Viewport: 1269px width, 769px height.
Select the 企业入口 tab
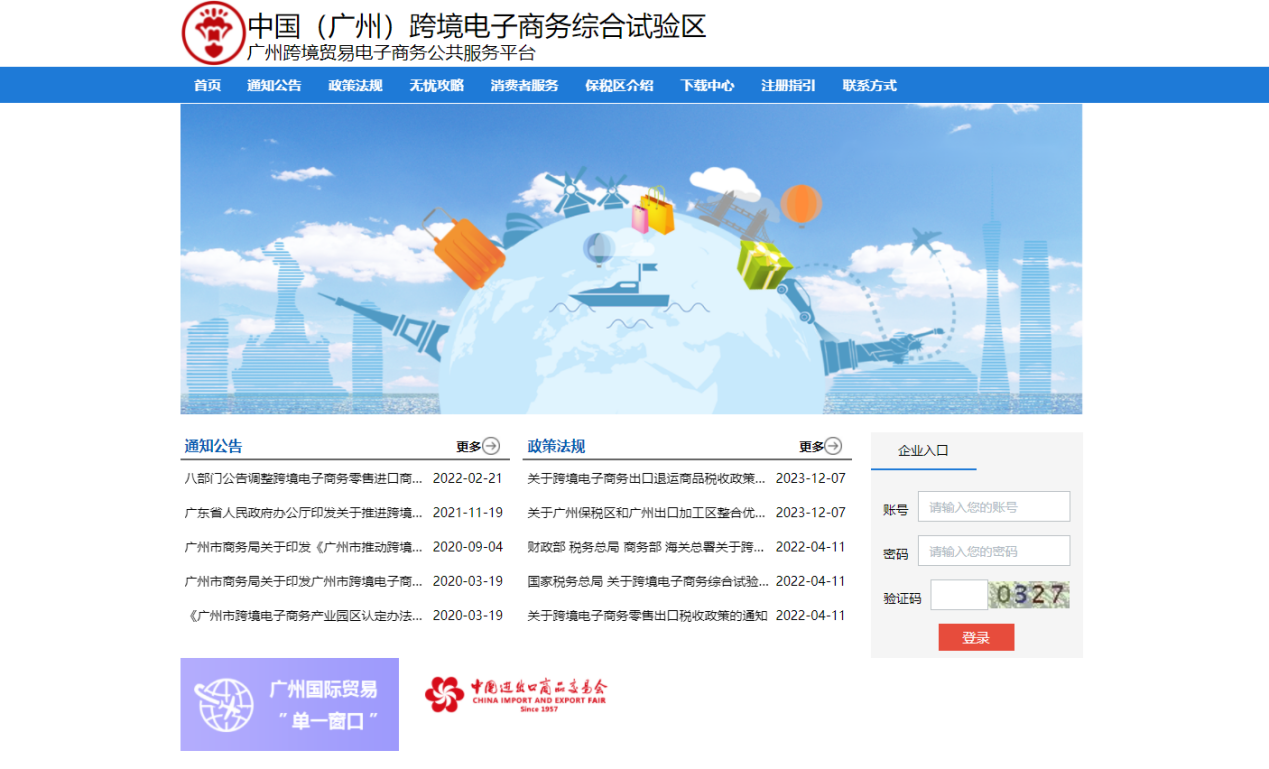click(923, 451)
